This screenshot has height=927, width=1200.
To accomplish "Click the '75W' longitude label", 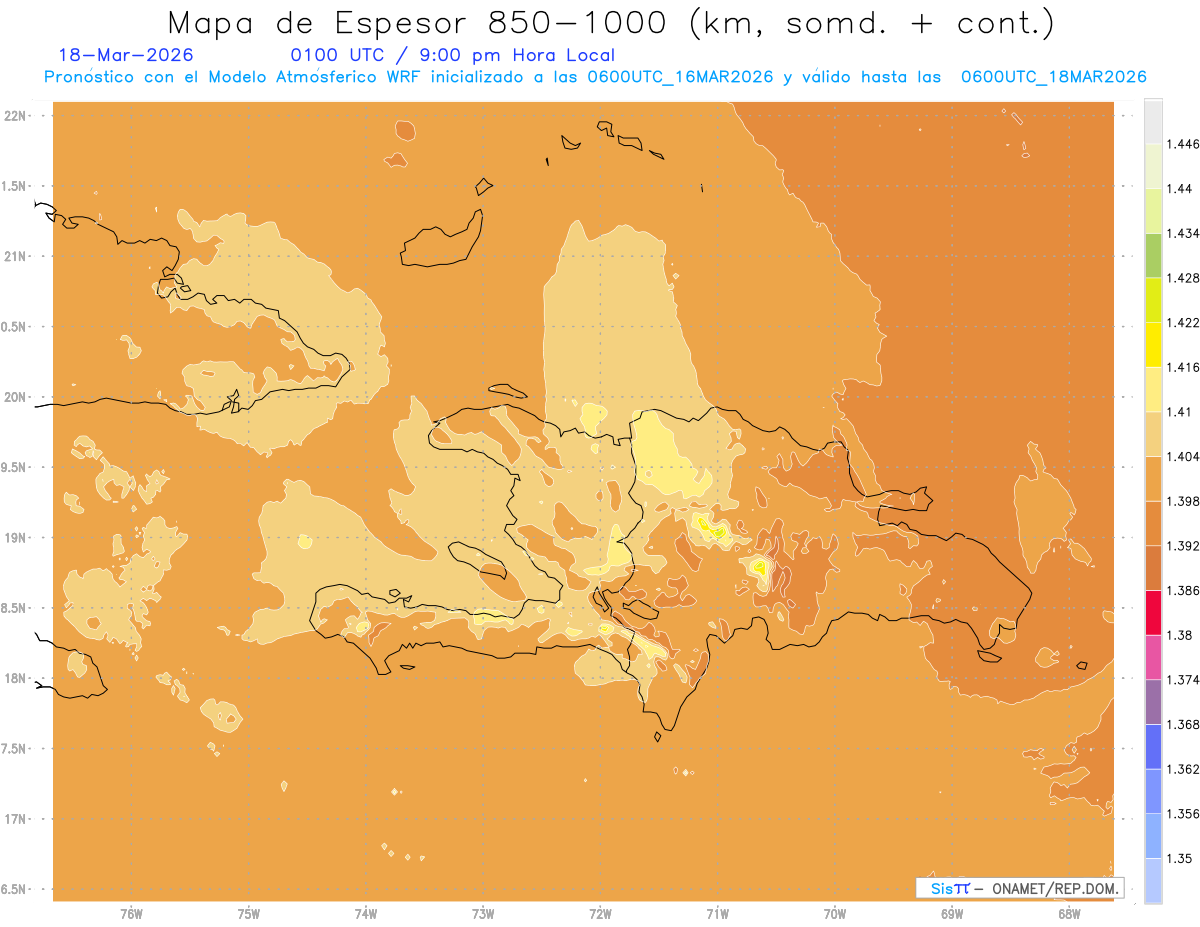I will click(x=249, y=914).
